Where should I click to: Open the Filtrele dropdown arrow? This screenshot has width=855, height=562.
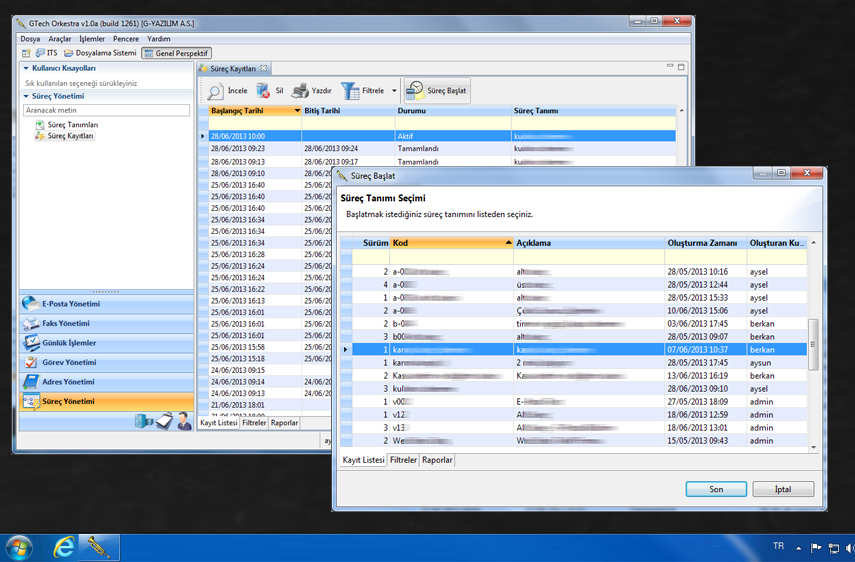coord(394,91)
